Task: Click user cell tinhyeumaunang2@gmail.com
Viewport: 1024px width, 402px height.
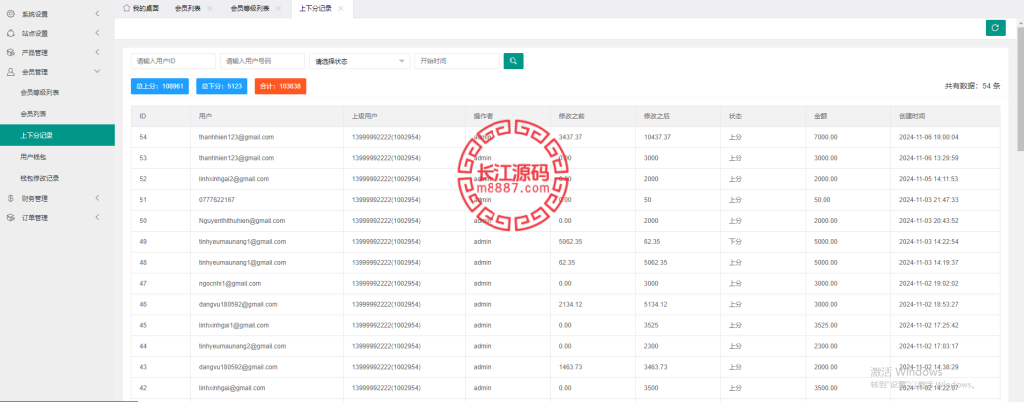Action: (242, 346)
